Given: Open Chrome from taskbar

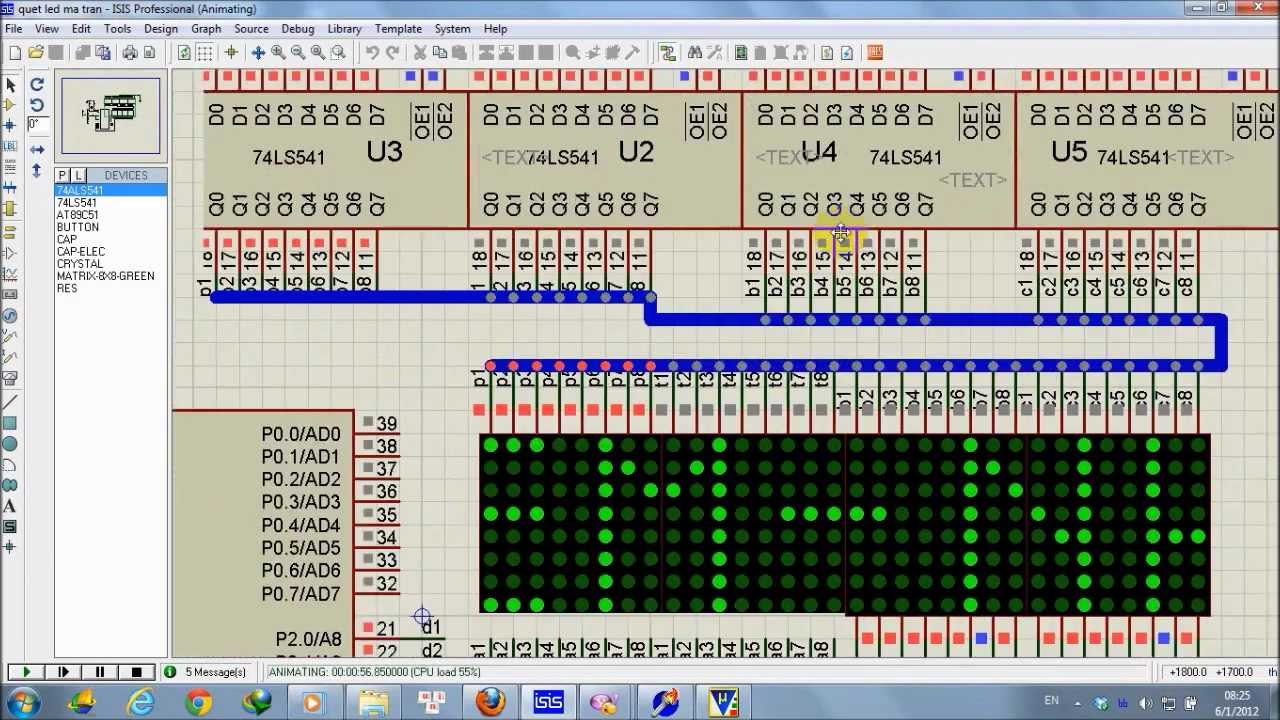Looking at the screenshot, I should 199,703.
